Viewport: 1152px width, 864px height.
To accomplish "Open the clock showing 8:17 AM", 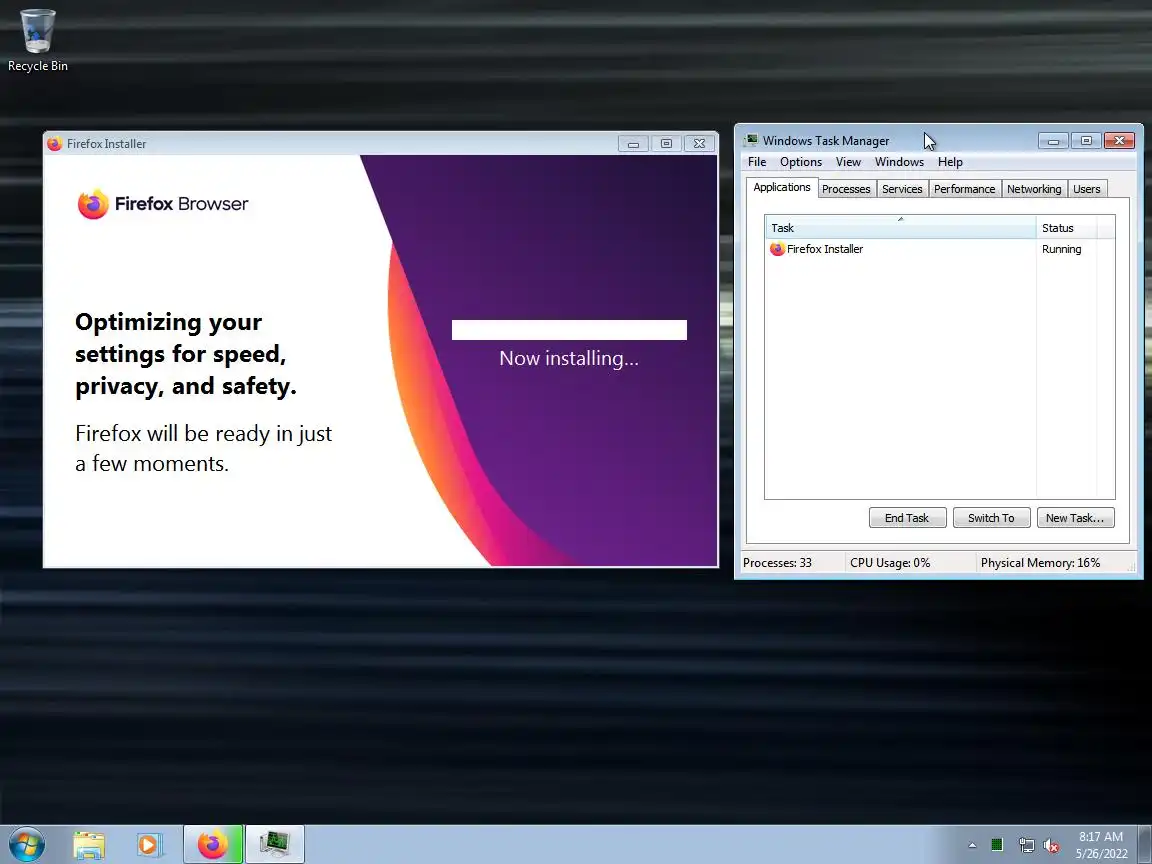I will pos(1101,845).
